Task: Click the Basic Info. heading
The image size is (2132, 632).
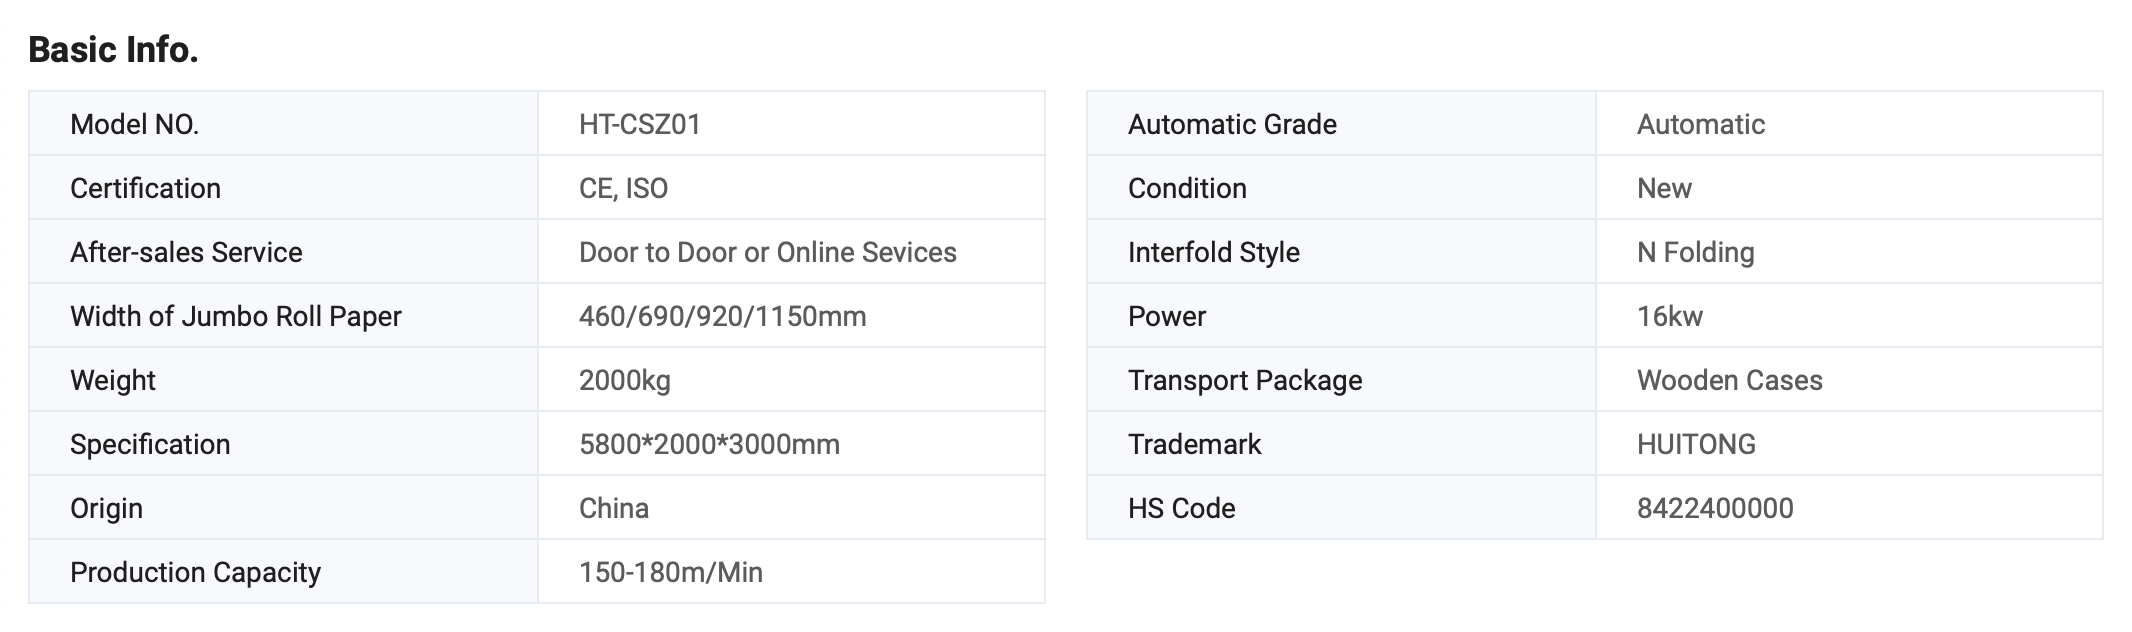Action: 113,49
